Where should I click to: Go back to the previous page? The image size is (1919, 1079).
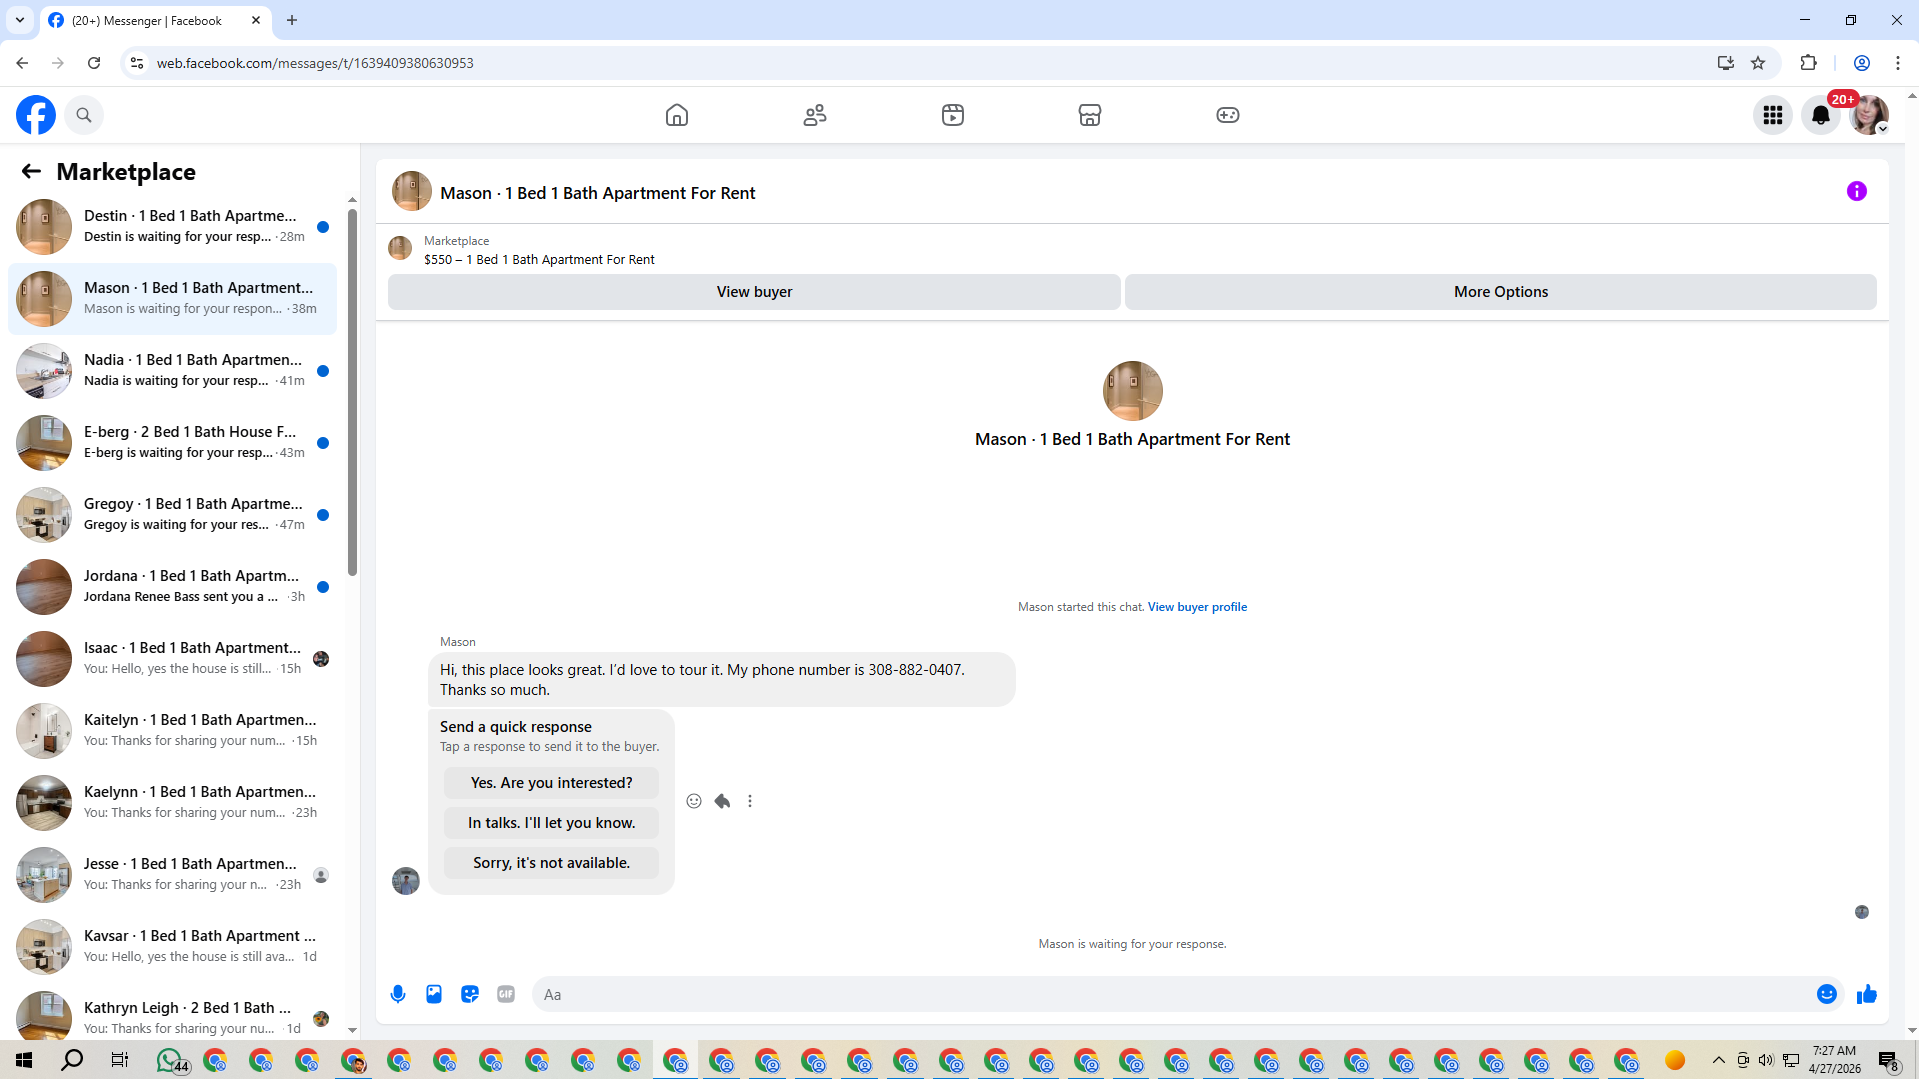22,63
